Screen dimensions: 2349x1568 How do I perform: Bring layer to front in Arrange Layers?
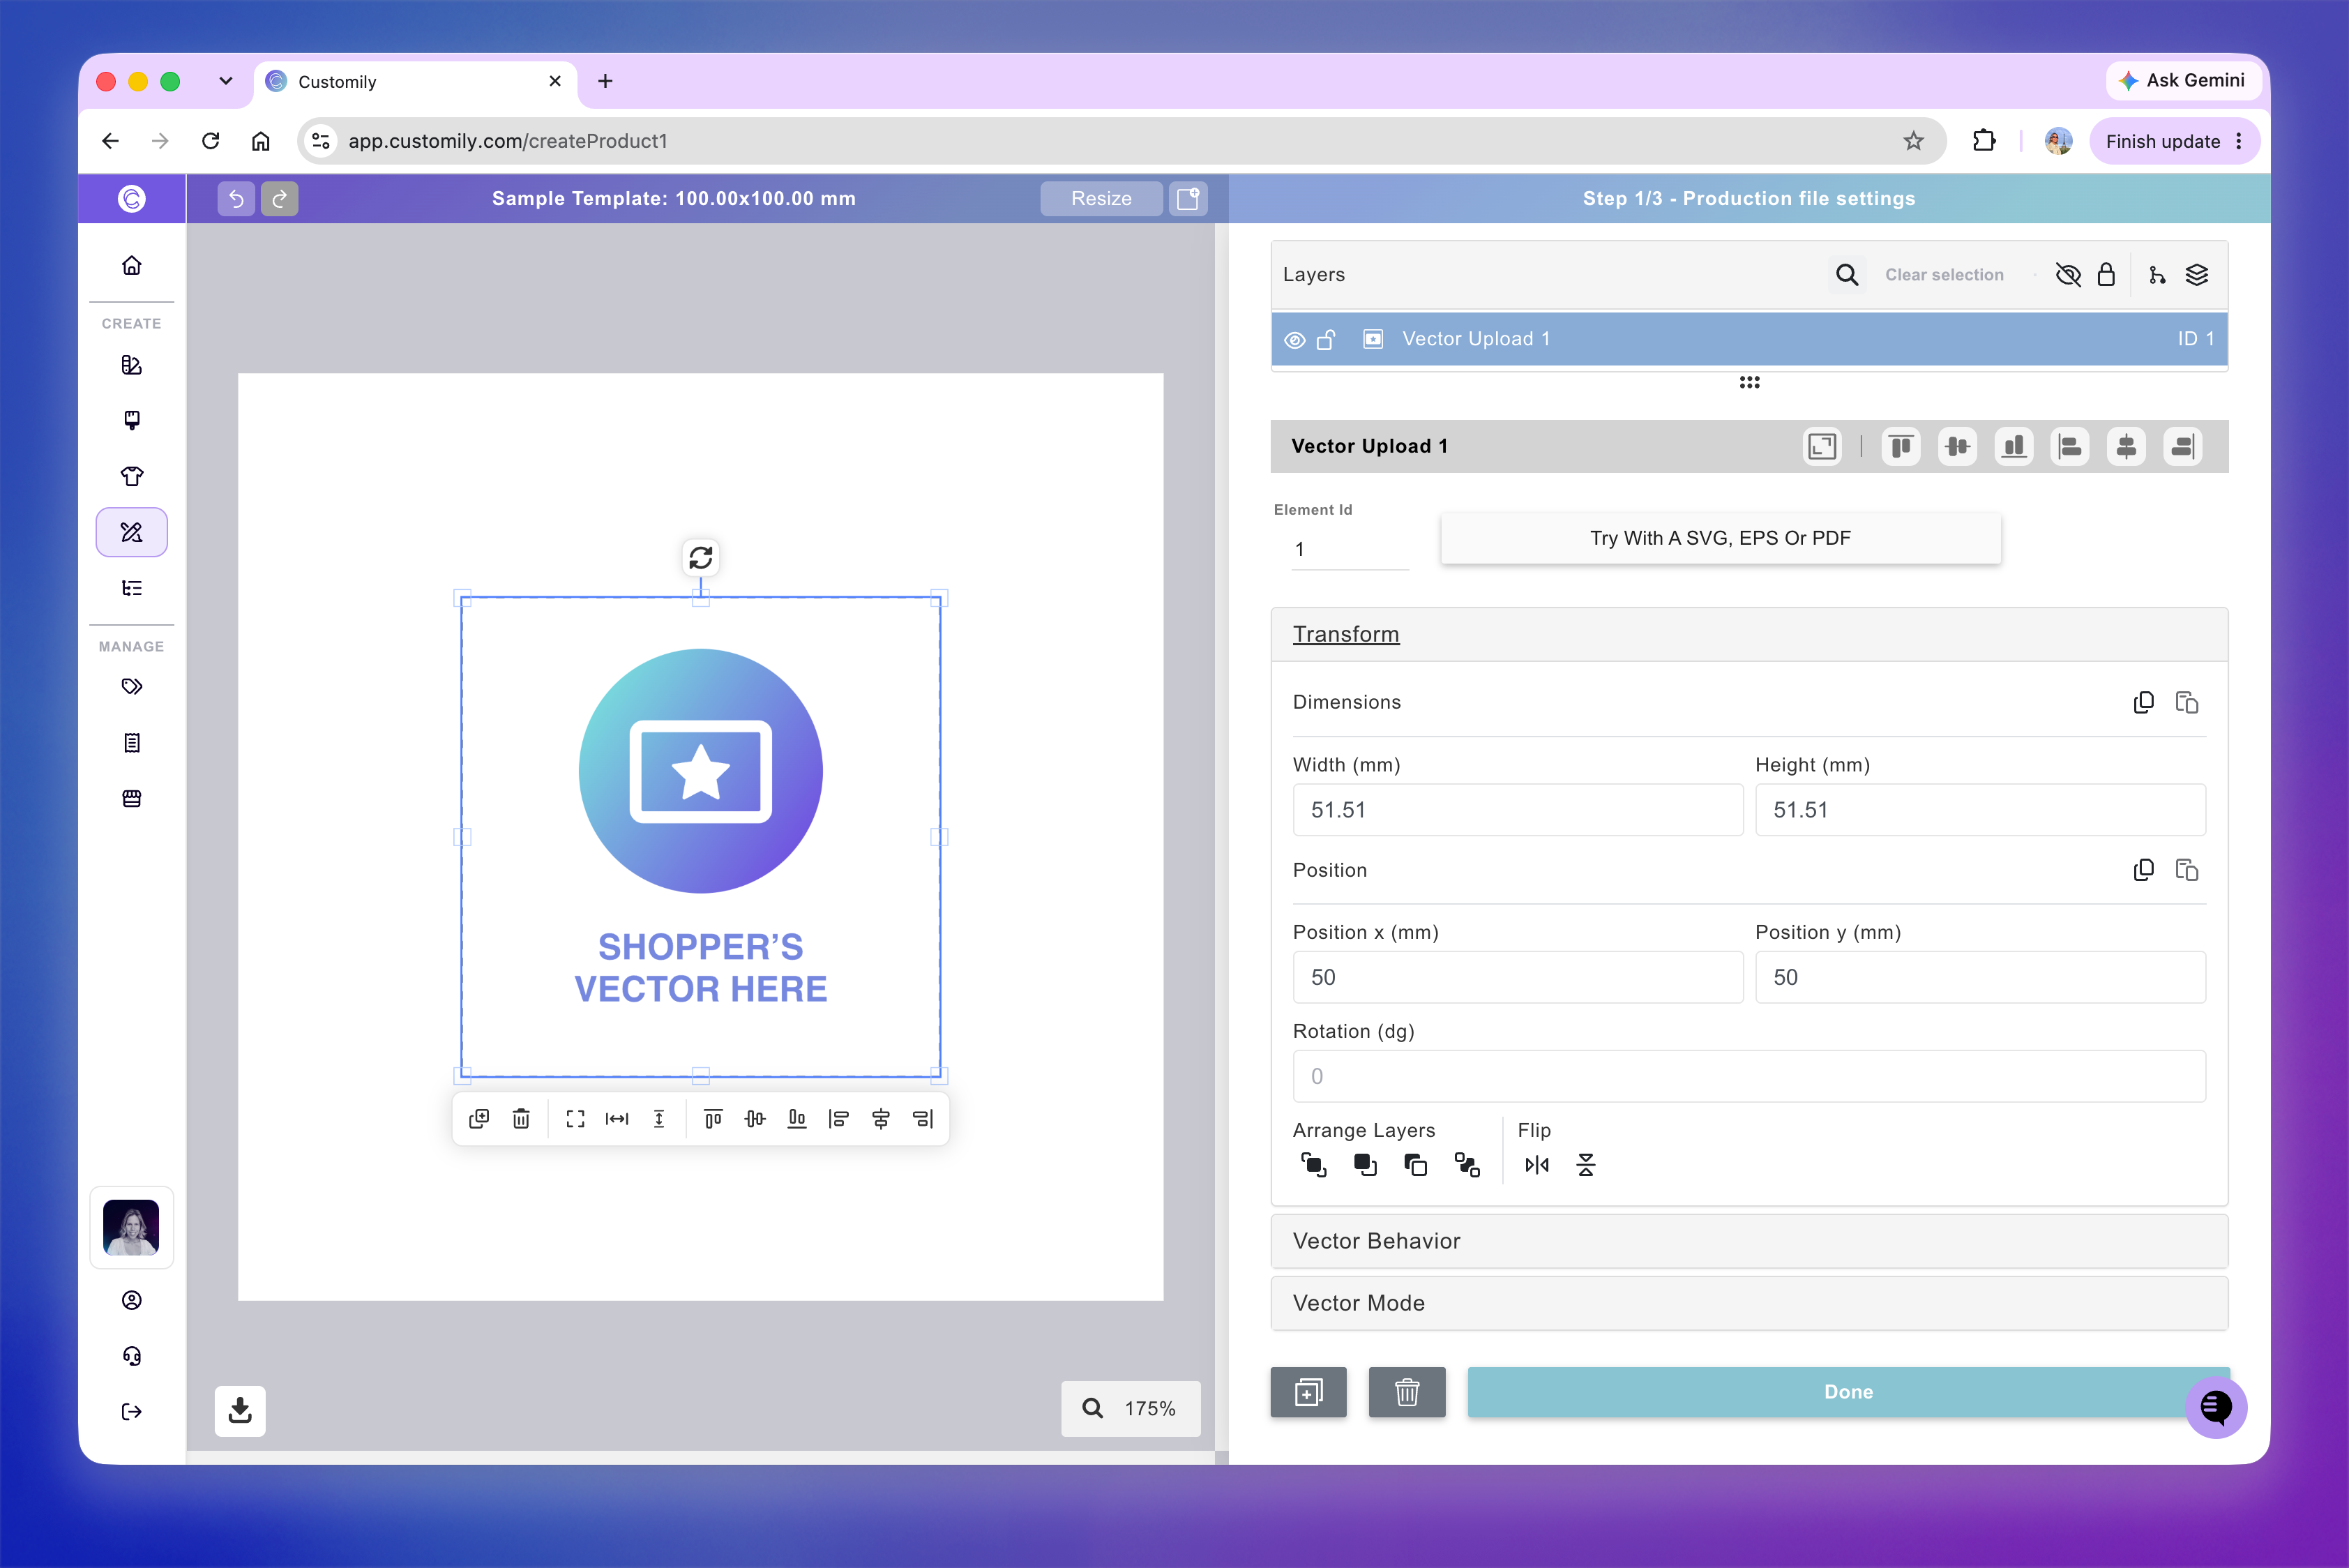click(1313, 1165)
